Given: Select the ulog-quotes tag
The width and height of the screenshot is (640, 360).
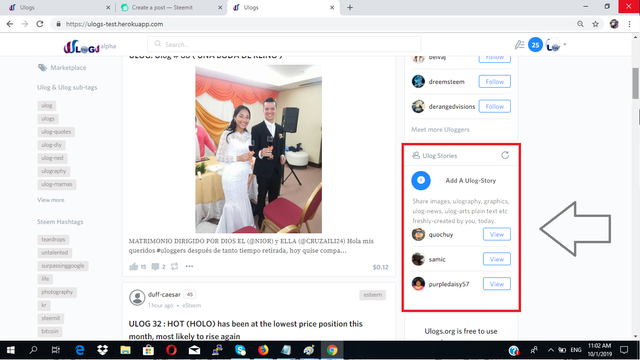Looking at the screenshot, I should pos(56,132).
